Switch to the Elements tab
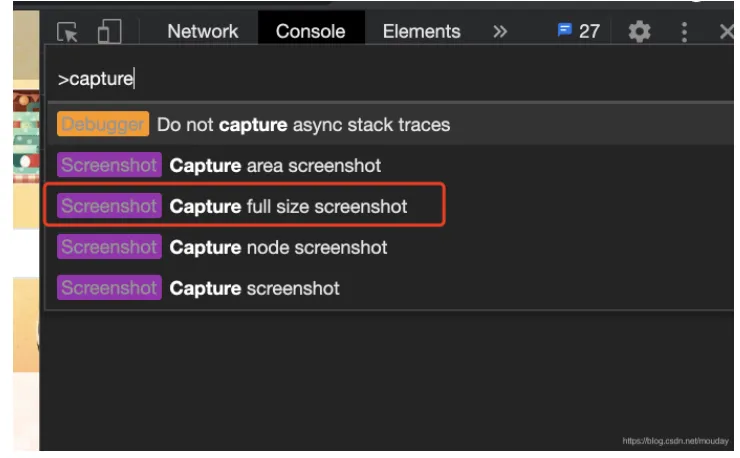Screen dimensions: 740x458 pyautogui.click(x=421, y=31)
